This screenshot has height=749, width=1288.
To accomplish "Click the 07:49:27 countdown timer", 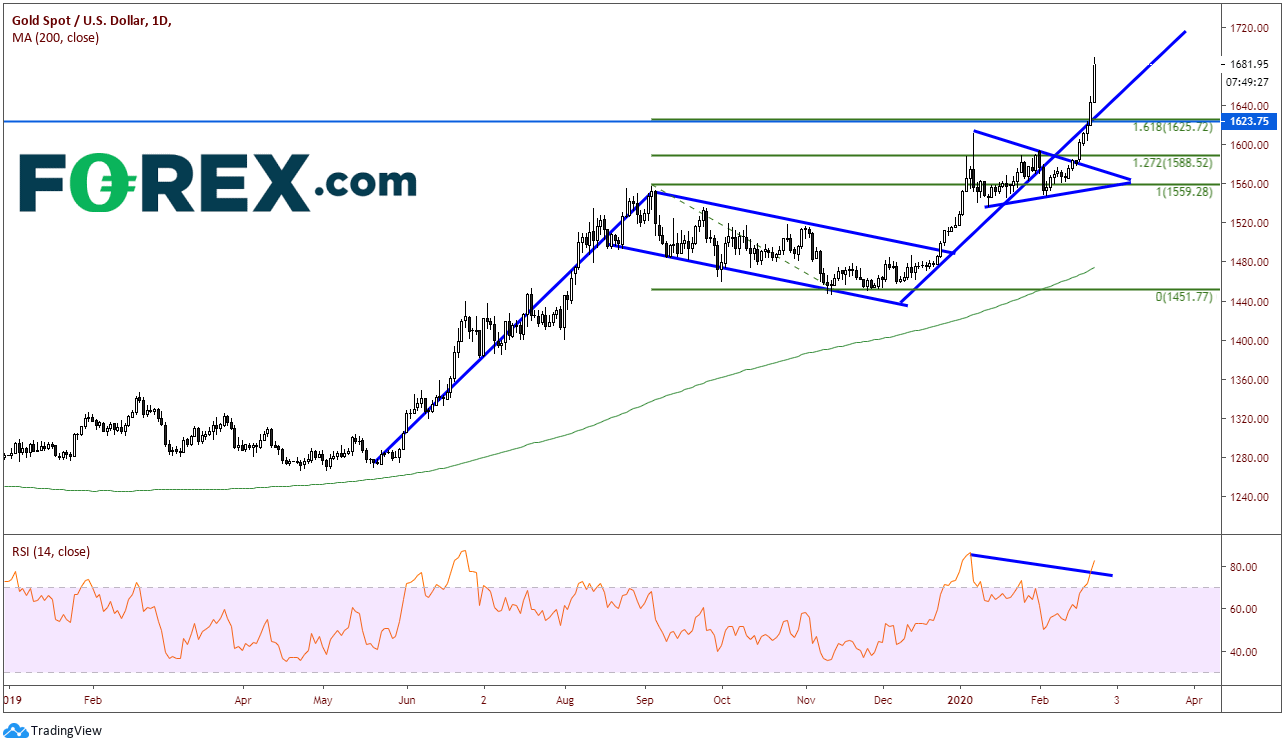I will (x=1249, y=82).
